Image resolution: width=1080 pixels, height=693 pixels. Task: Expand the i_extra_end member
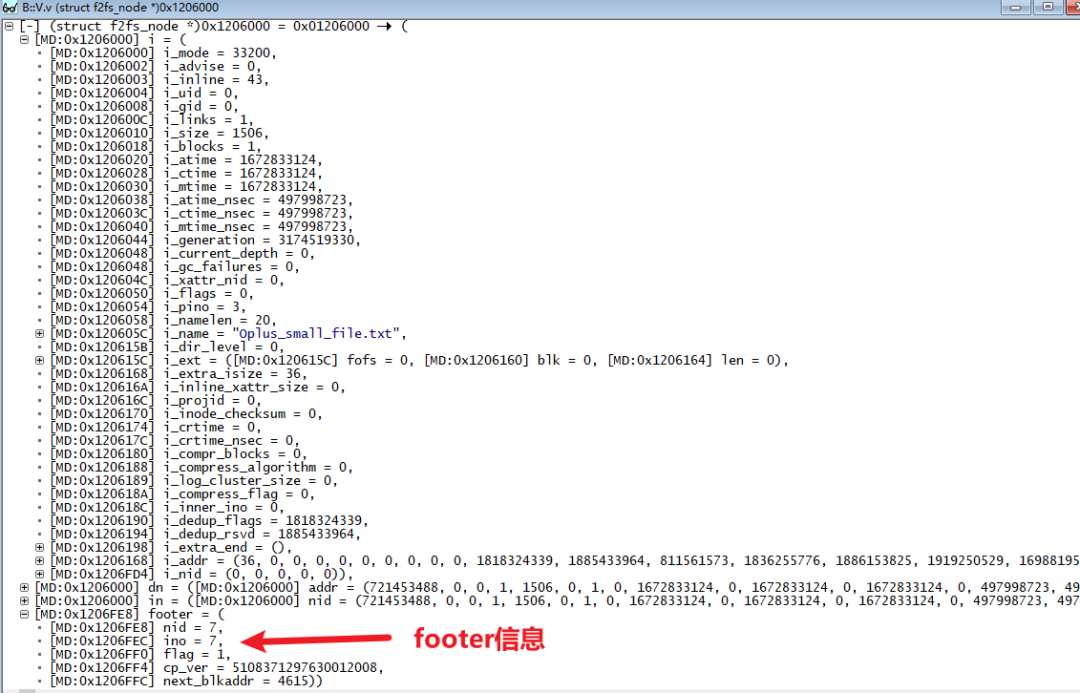point(39,548)
